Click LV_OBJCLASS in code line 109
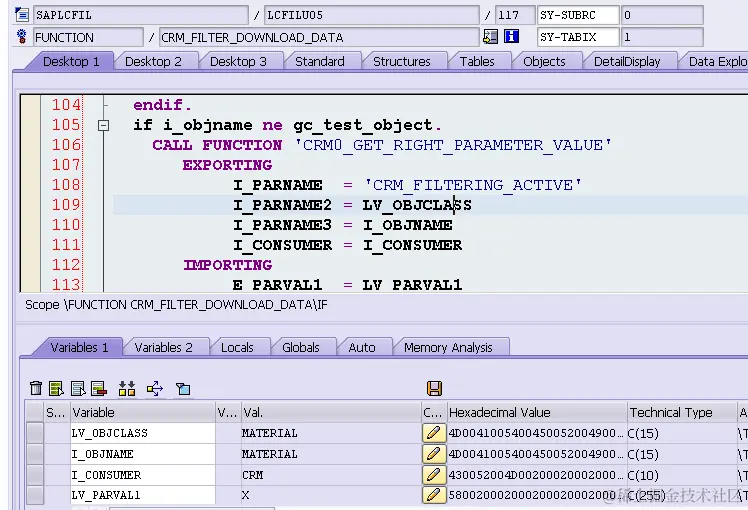 pos(417,205)
